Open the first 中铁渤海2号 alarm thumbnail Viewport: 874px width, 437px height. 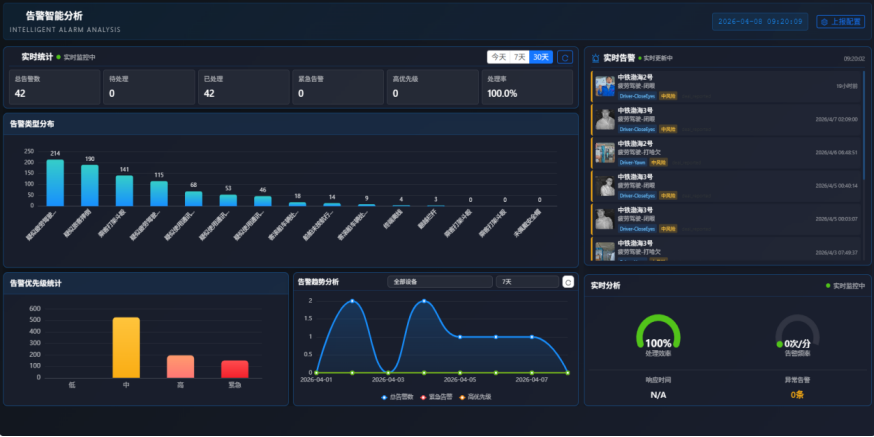(x=605, y=86)
